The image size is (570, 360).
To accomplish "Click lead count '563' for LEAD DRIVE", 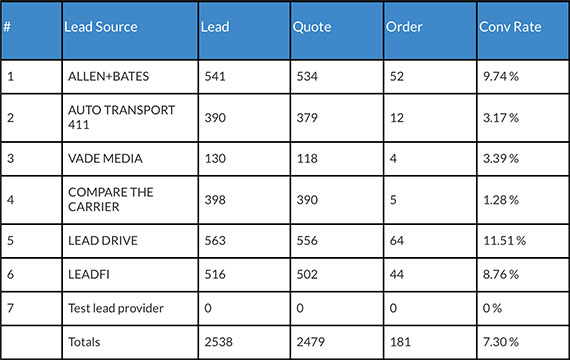I will coord(215,241).
